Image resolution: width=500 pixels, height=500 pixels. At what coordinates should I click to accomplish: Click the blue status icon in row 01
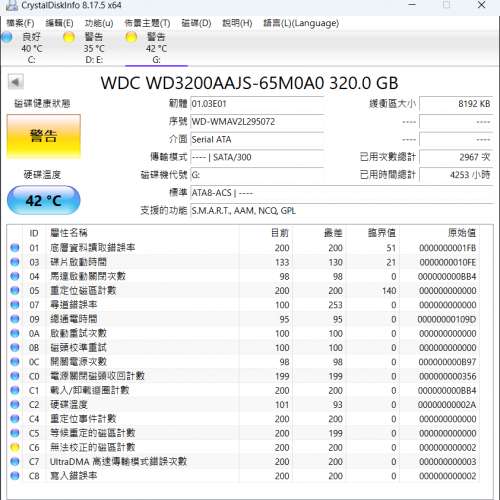[15, 248]
